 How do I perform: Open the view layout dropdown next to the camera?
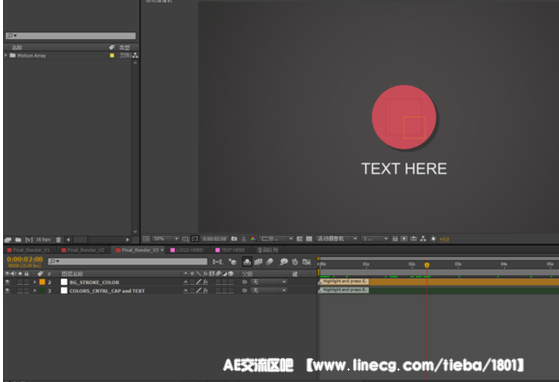coord(375,239)
